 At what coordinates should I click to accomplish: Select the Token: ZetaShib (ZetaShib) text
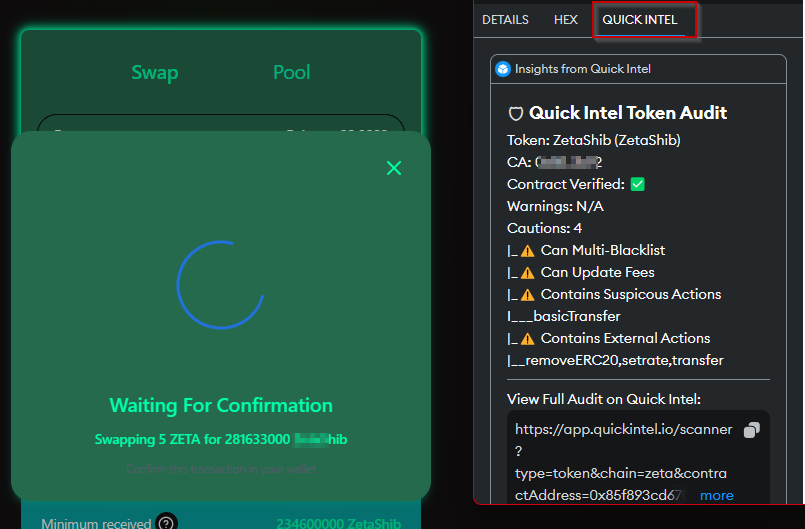coord(593,140)
